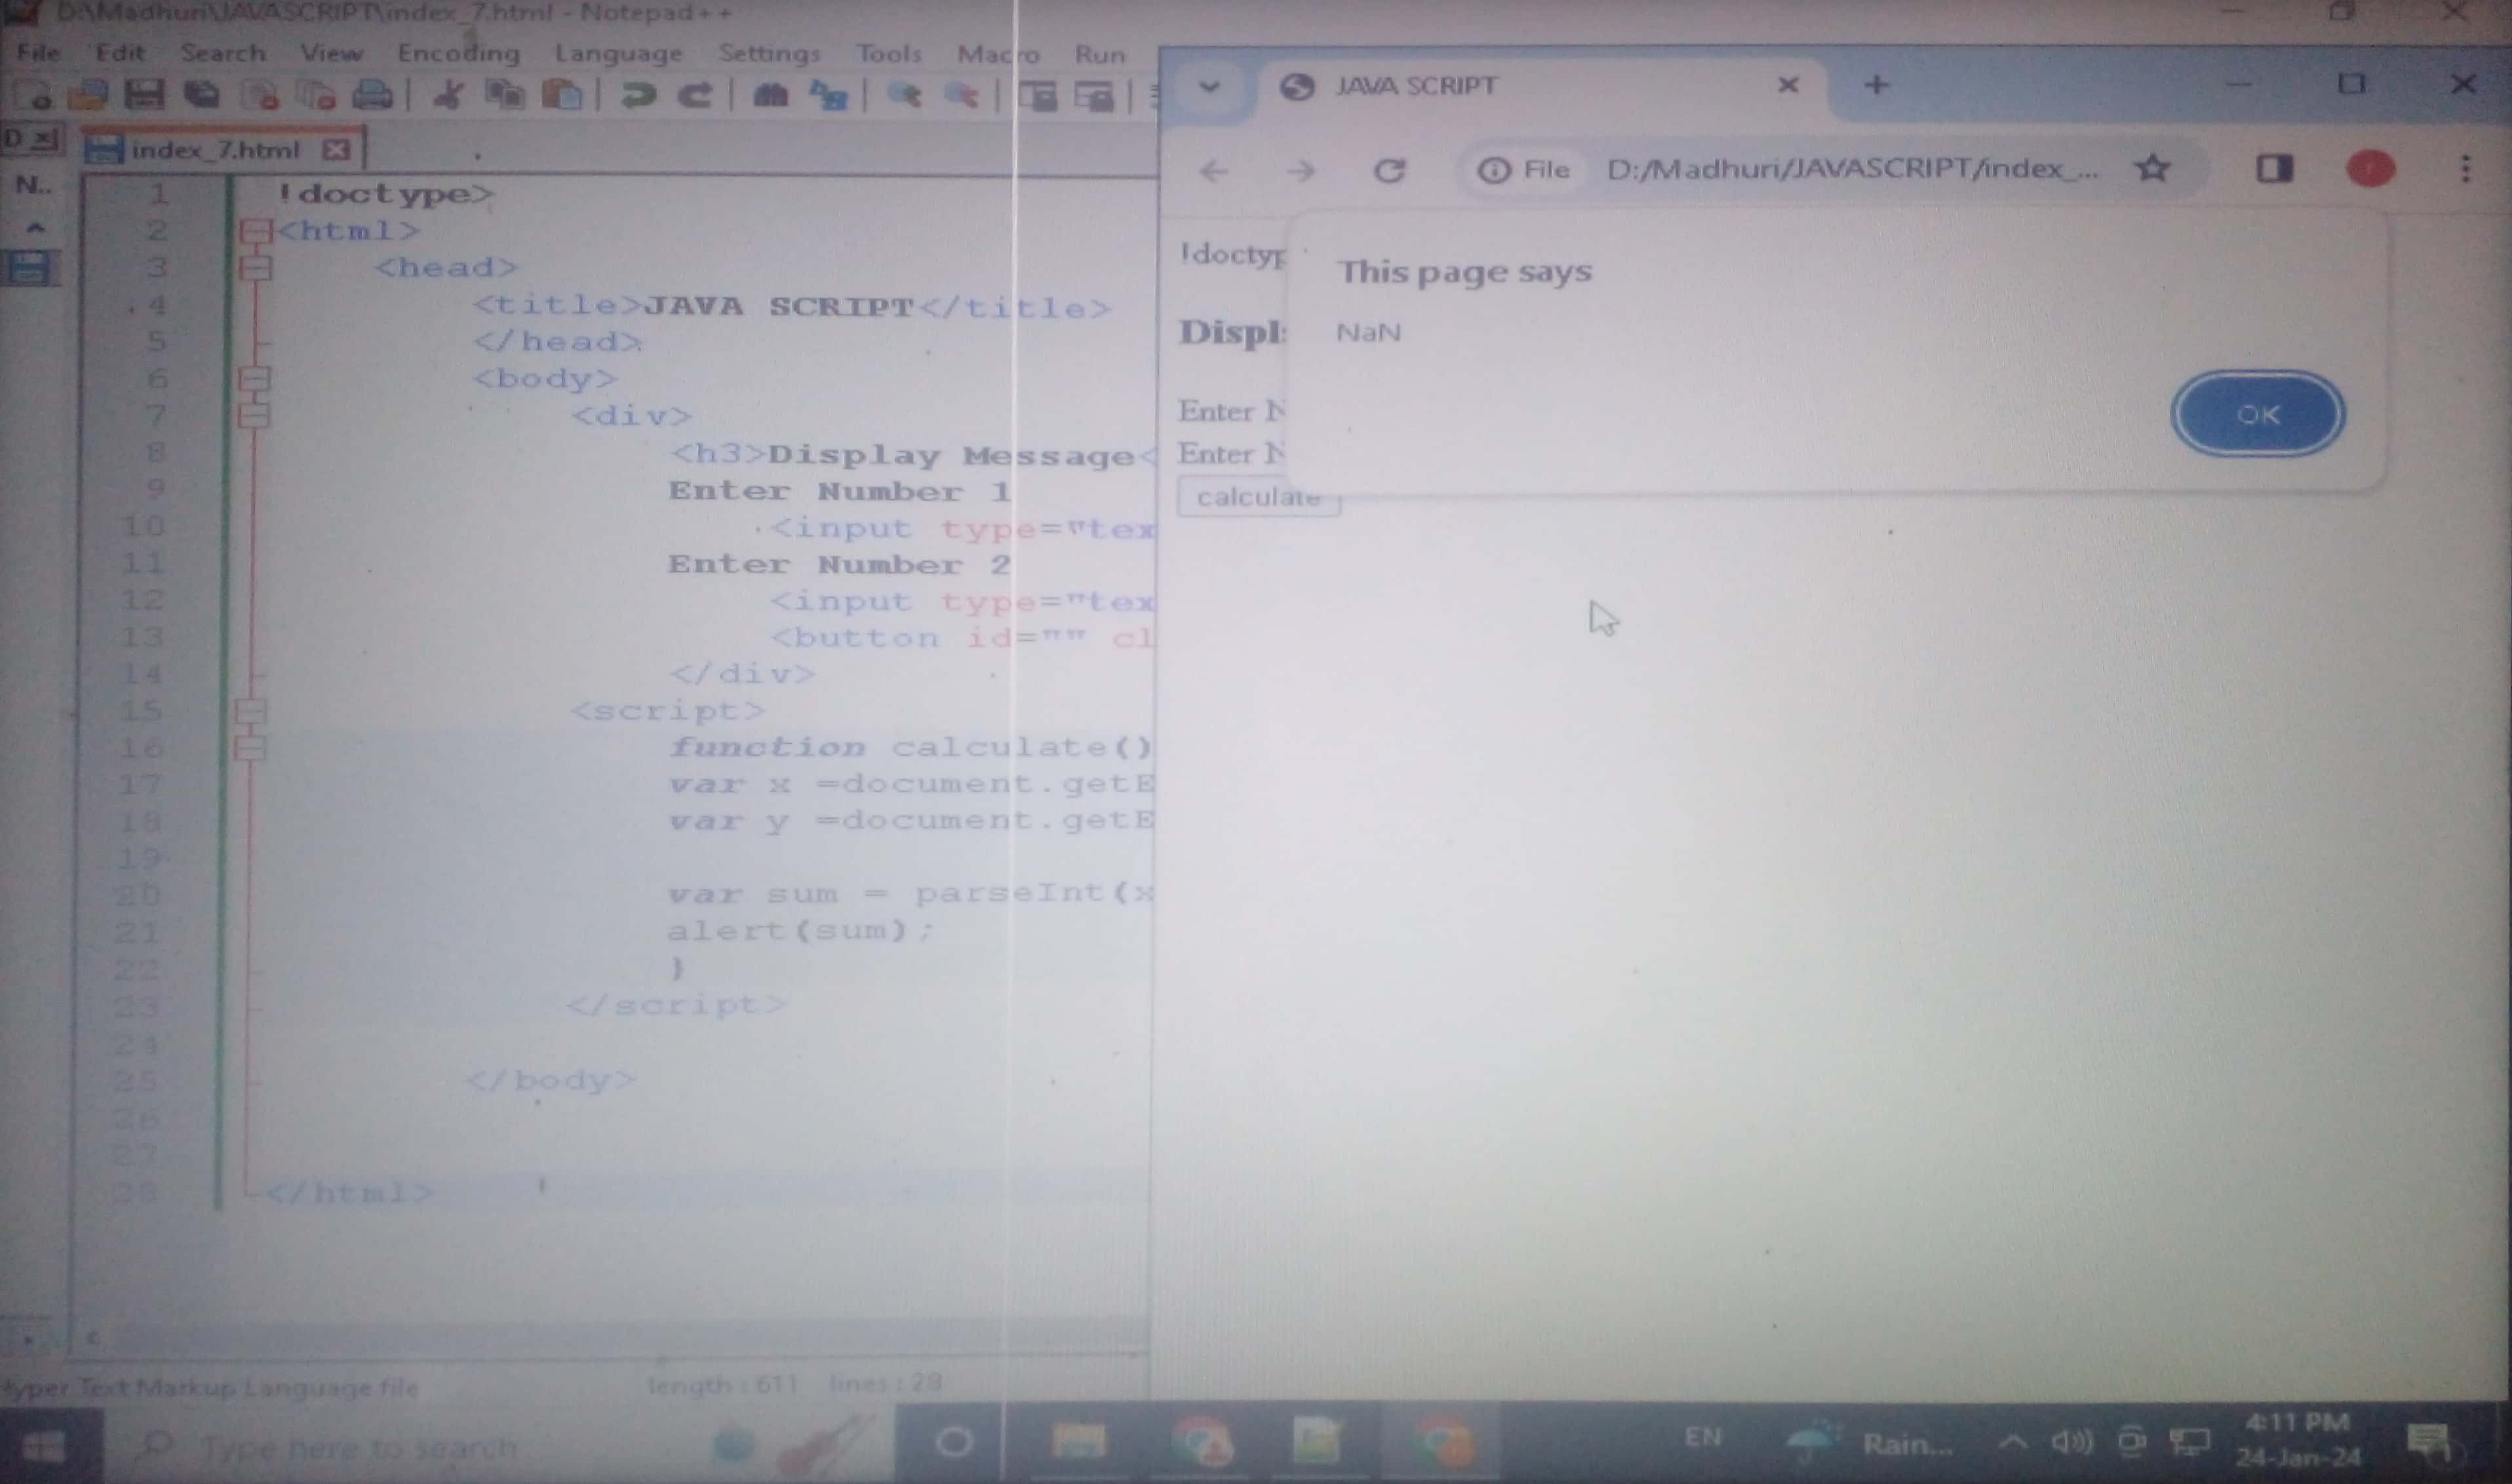
Task: Select the index_7.html document tab
Action: click(x=215, y=150)
